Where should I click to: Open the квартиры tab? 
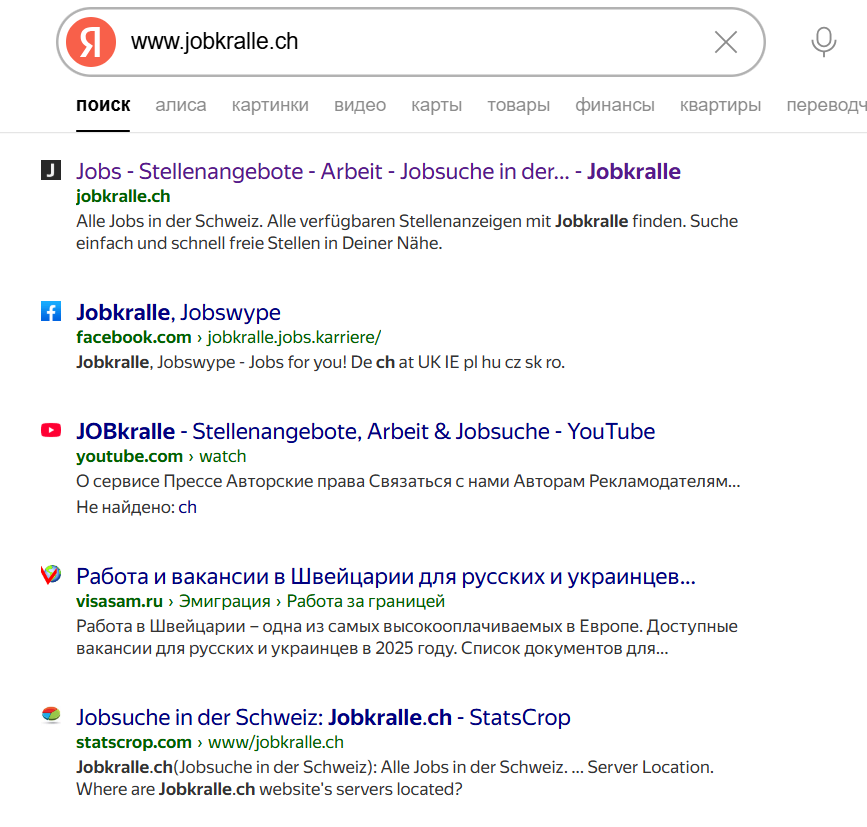click(720, 105)
